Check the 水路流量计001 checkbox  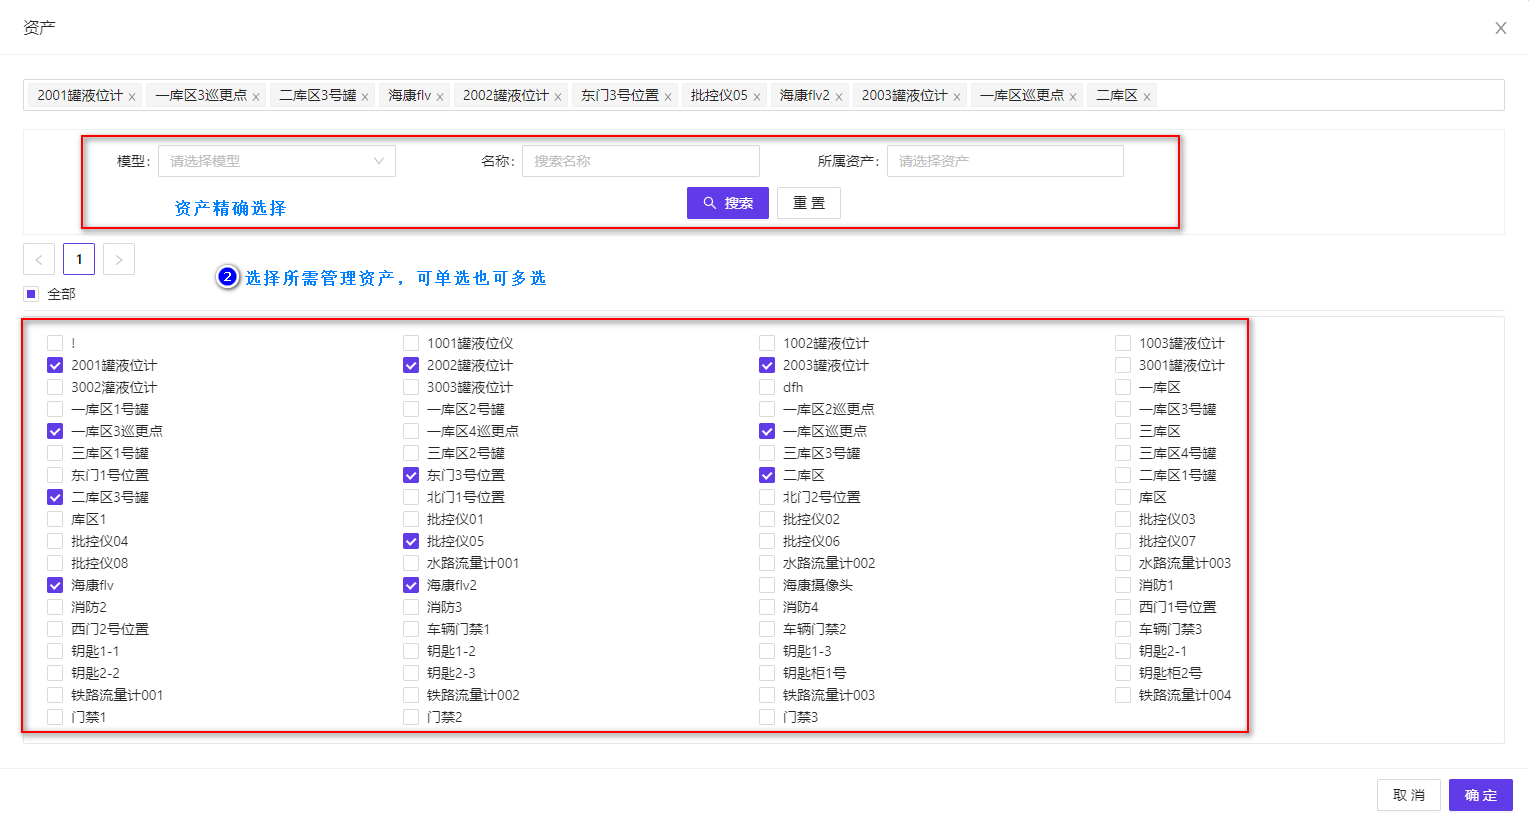tap(411, 563)
